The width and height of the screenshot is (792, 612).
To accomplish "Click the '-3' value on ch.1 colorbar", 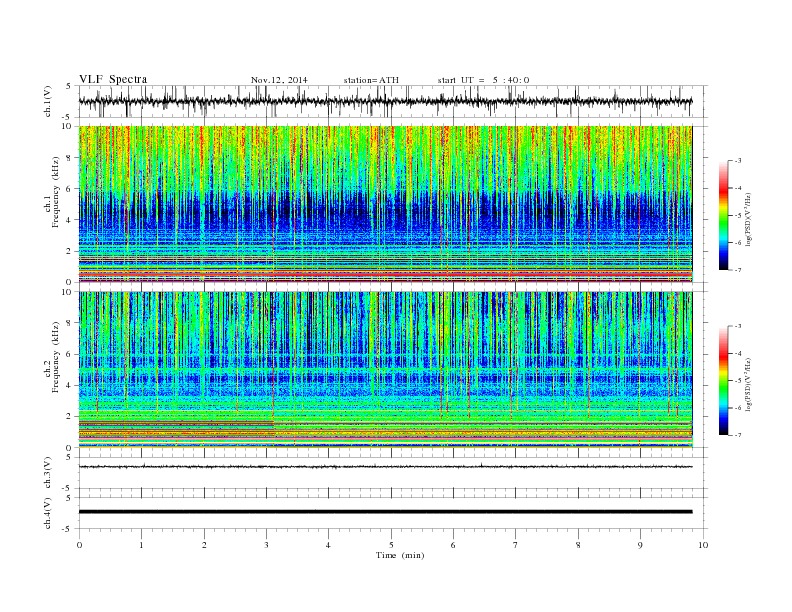I will coord(737,161).
